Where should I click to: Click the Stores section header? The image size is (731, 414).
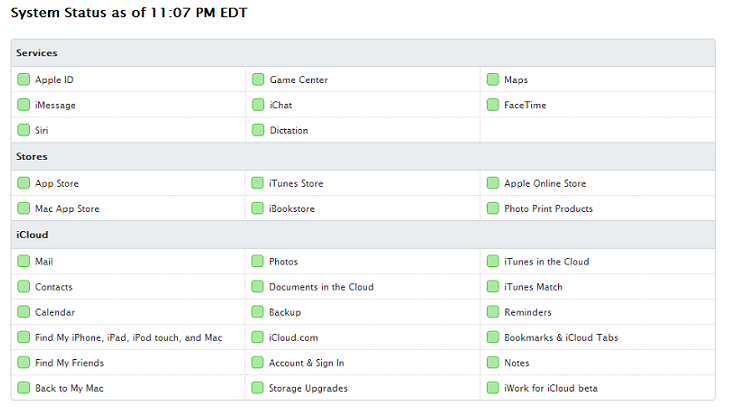click(x=32, y=157)
